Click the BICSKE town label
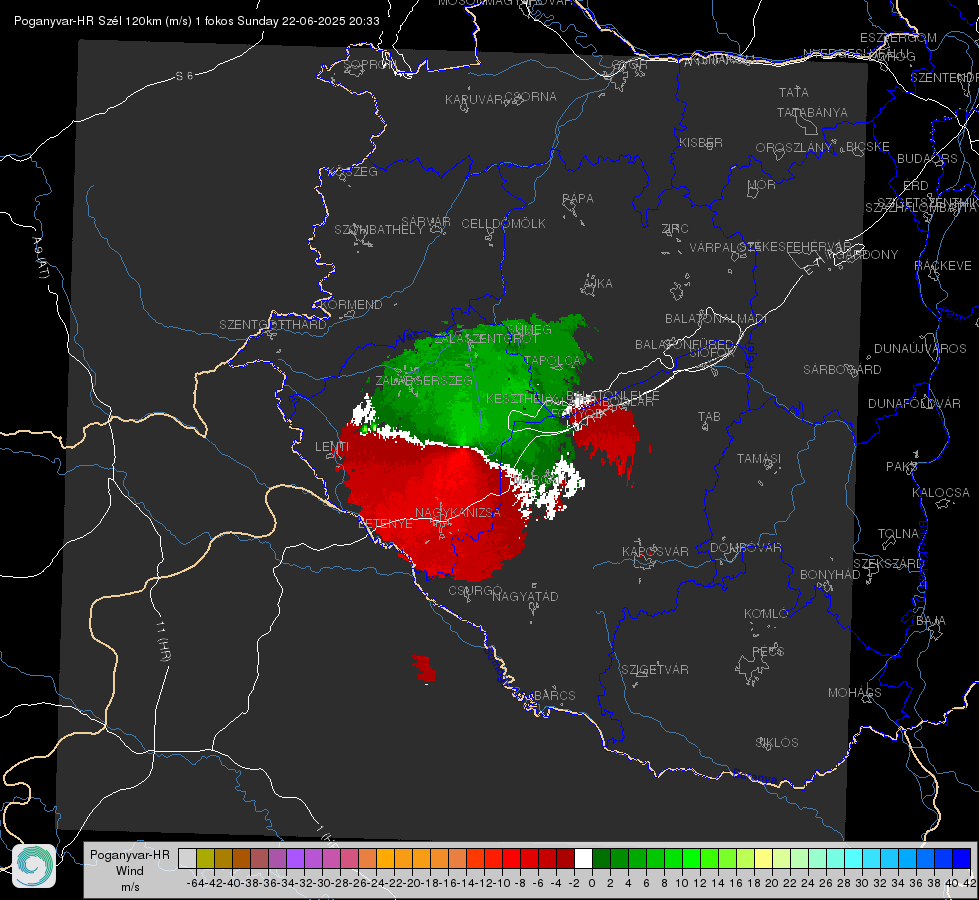Screen dimensions: 979x900 [868, 146]
